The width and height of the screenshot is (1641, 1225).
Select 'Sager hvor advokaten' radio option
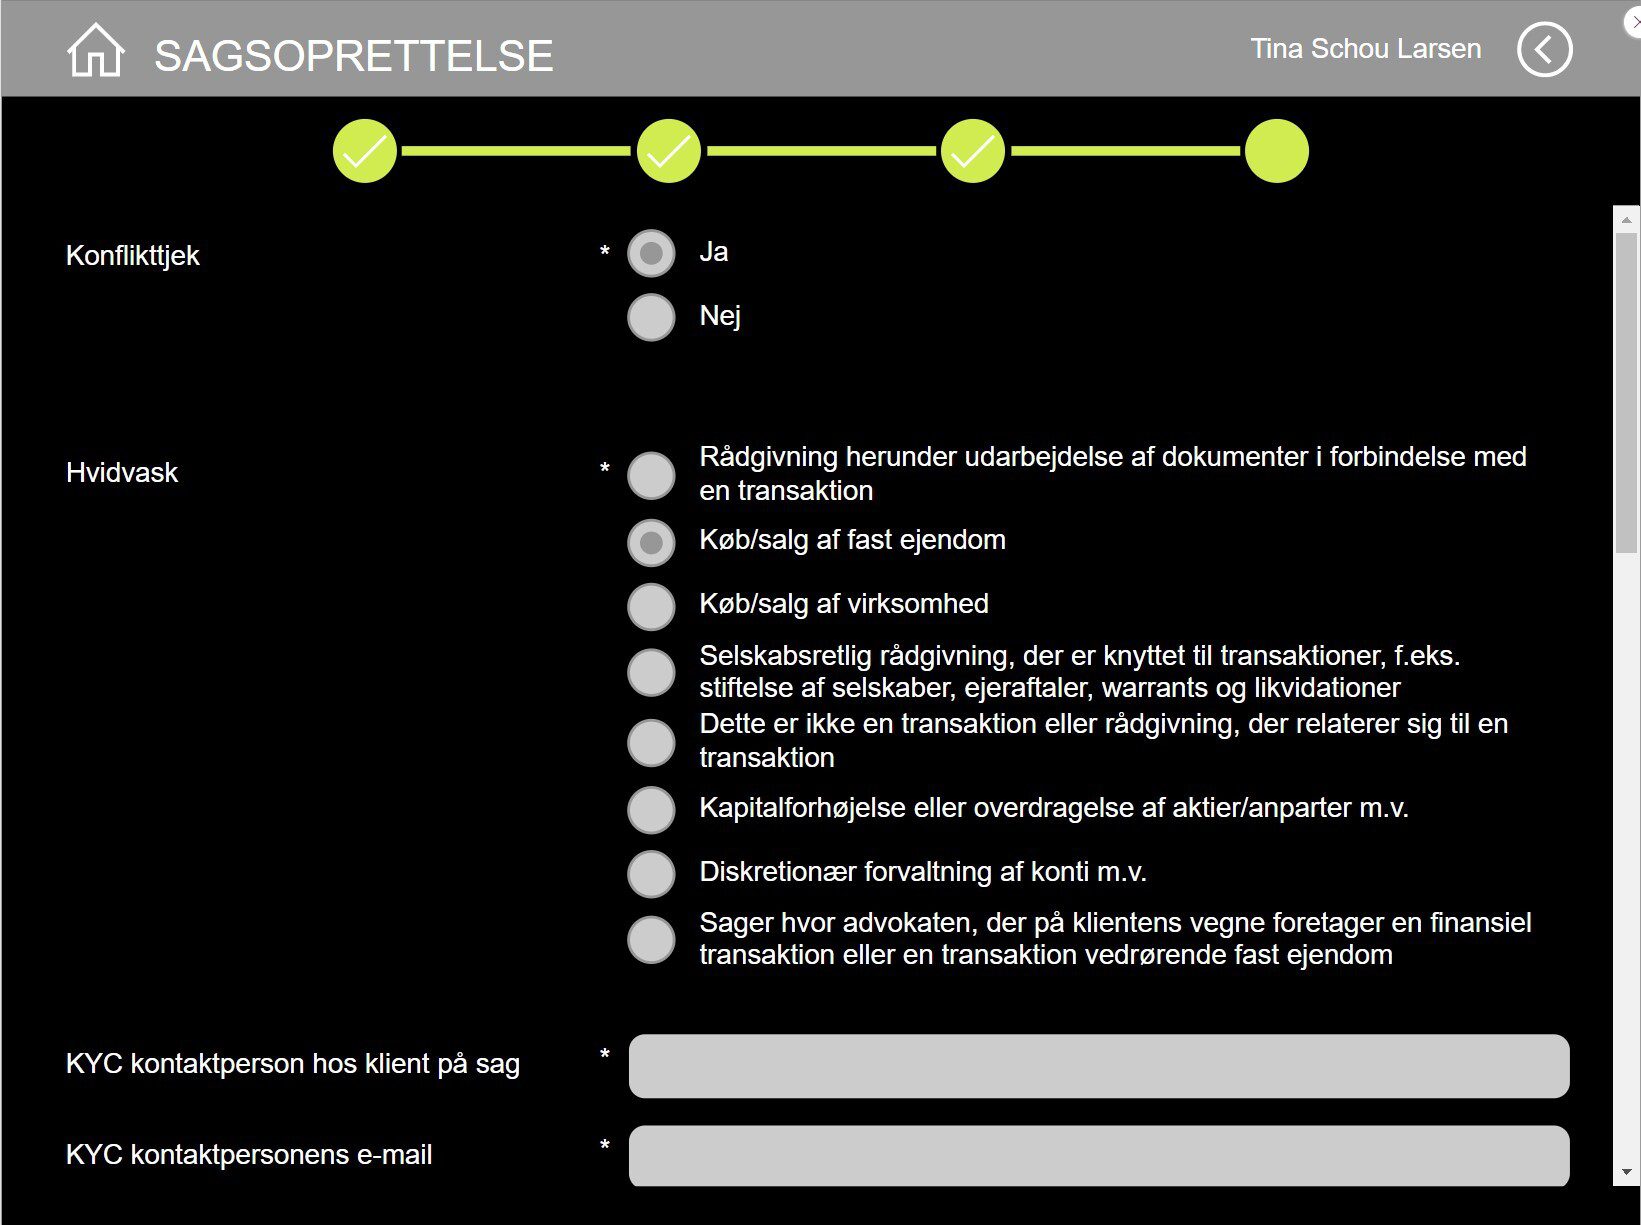pos(651,939)
